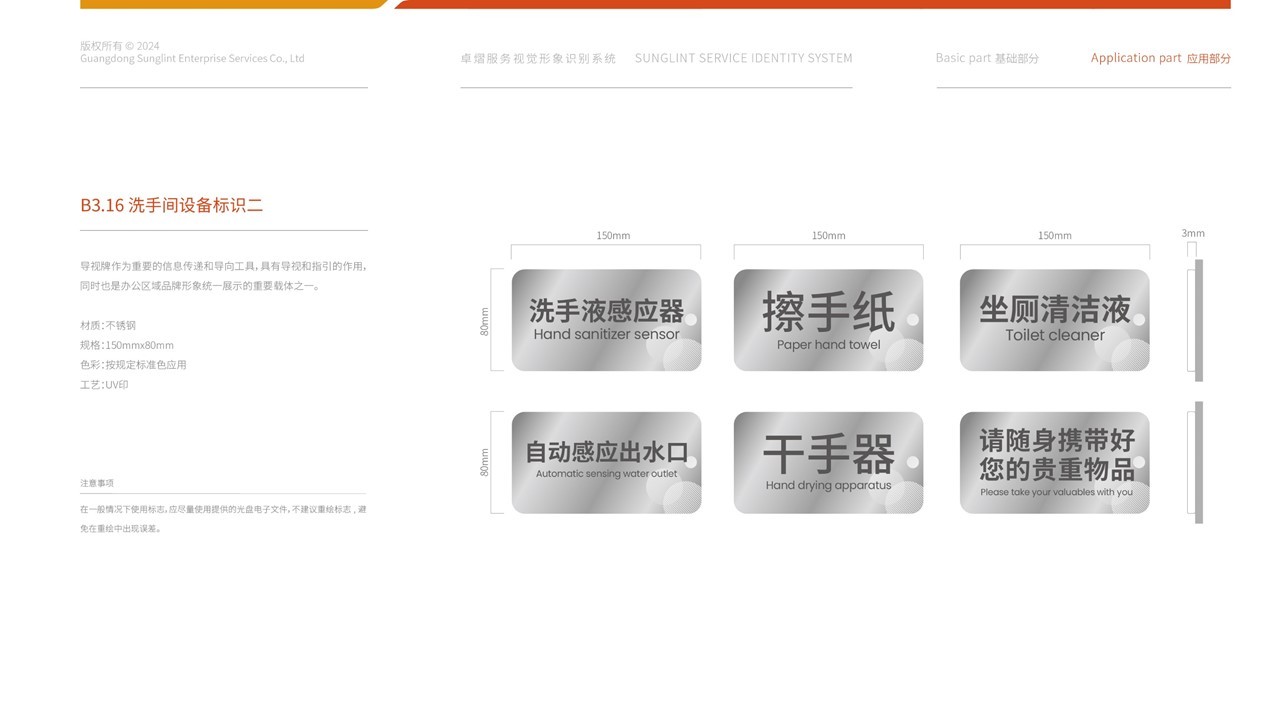Select the 80mm height dimension marker
The width and height of the screenshot is (1280, 720).
(x=485, y=318)
